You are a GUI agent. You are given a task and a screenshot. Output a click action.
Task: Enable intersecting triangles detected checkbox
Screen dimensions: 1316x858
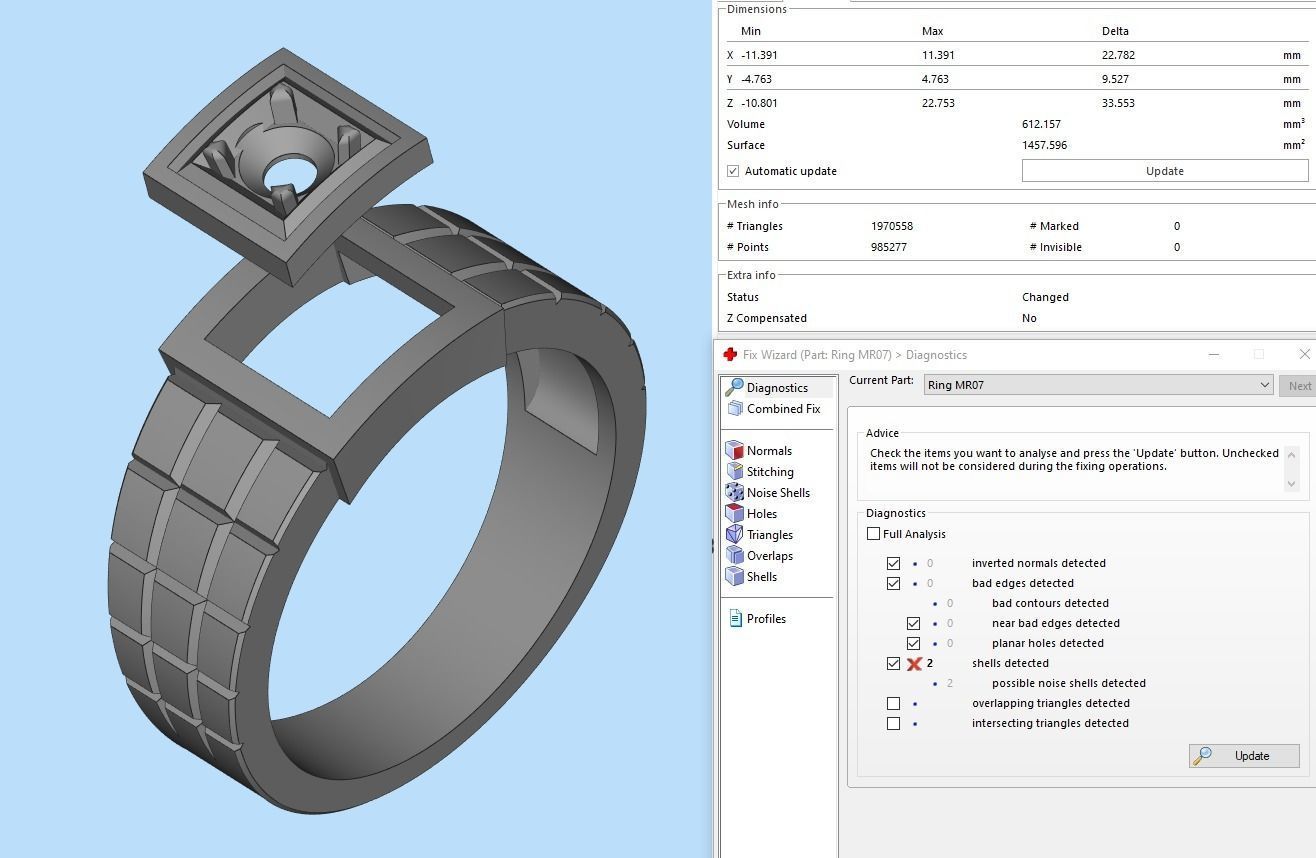[893, 723]
